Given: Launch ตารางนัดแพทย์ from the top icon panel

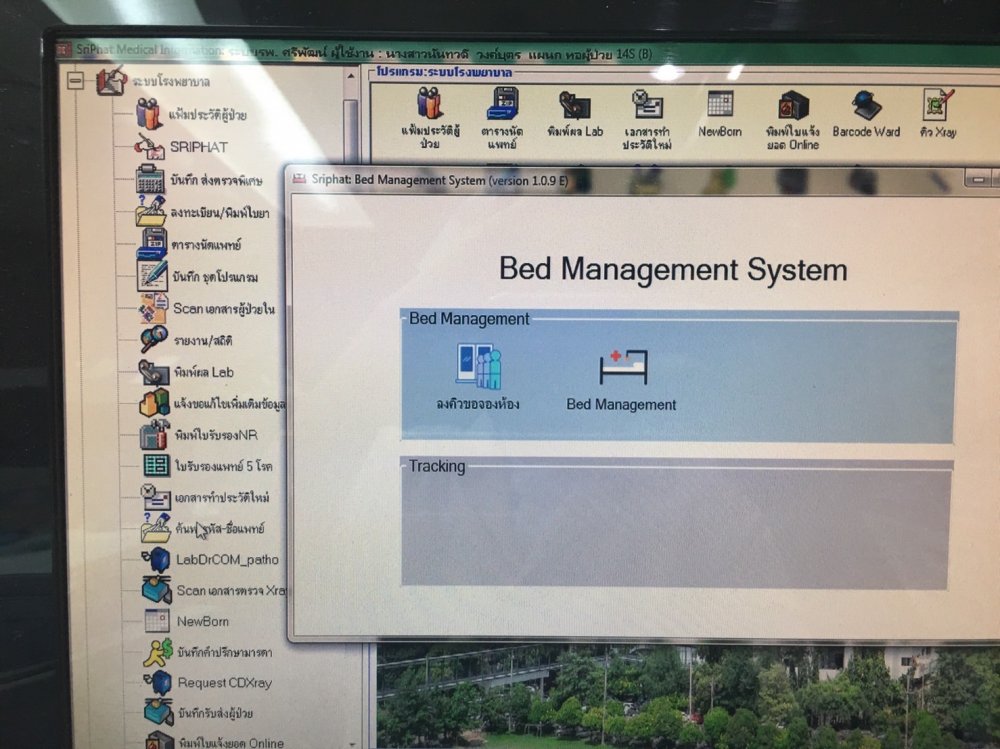Looking at the screenshot, I should (x=503, y=119).
